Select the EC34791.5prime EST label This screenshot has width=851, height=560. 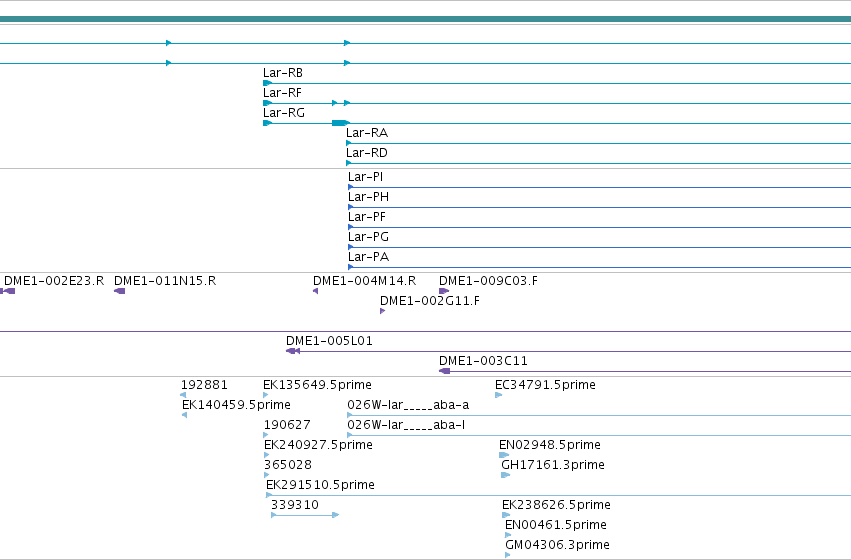coord(545,385)
